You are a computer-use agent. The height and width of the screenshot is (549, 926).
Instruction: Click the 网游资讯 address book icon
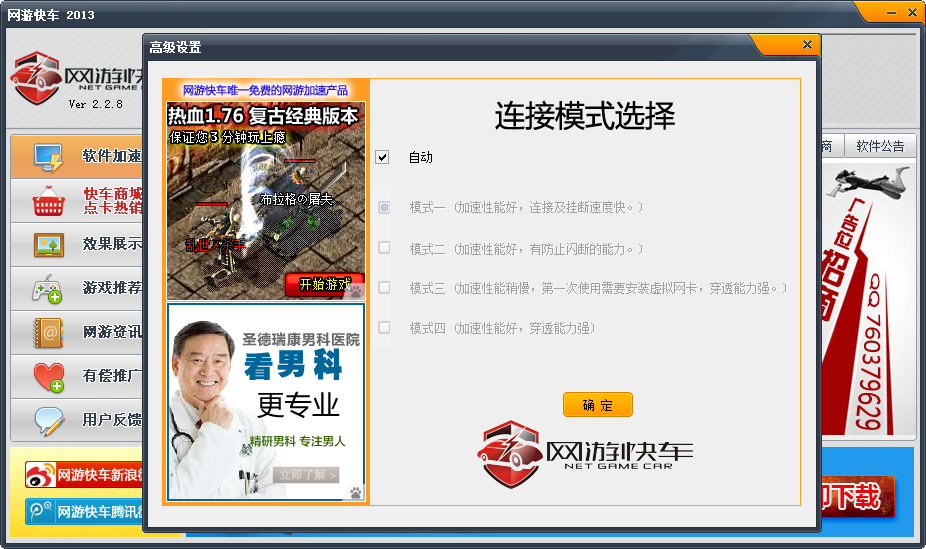coord(48,332)
